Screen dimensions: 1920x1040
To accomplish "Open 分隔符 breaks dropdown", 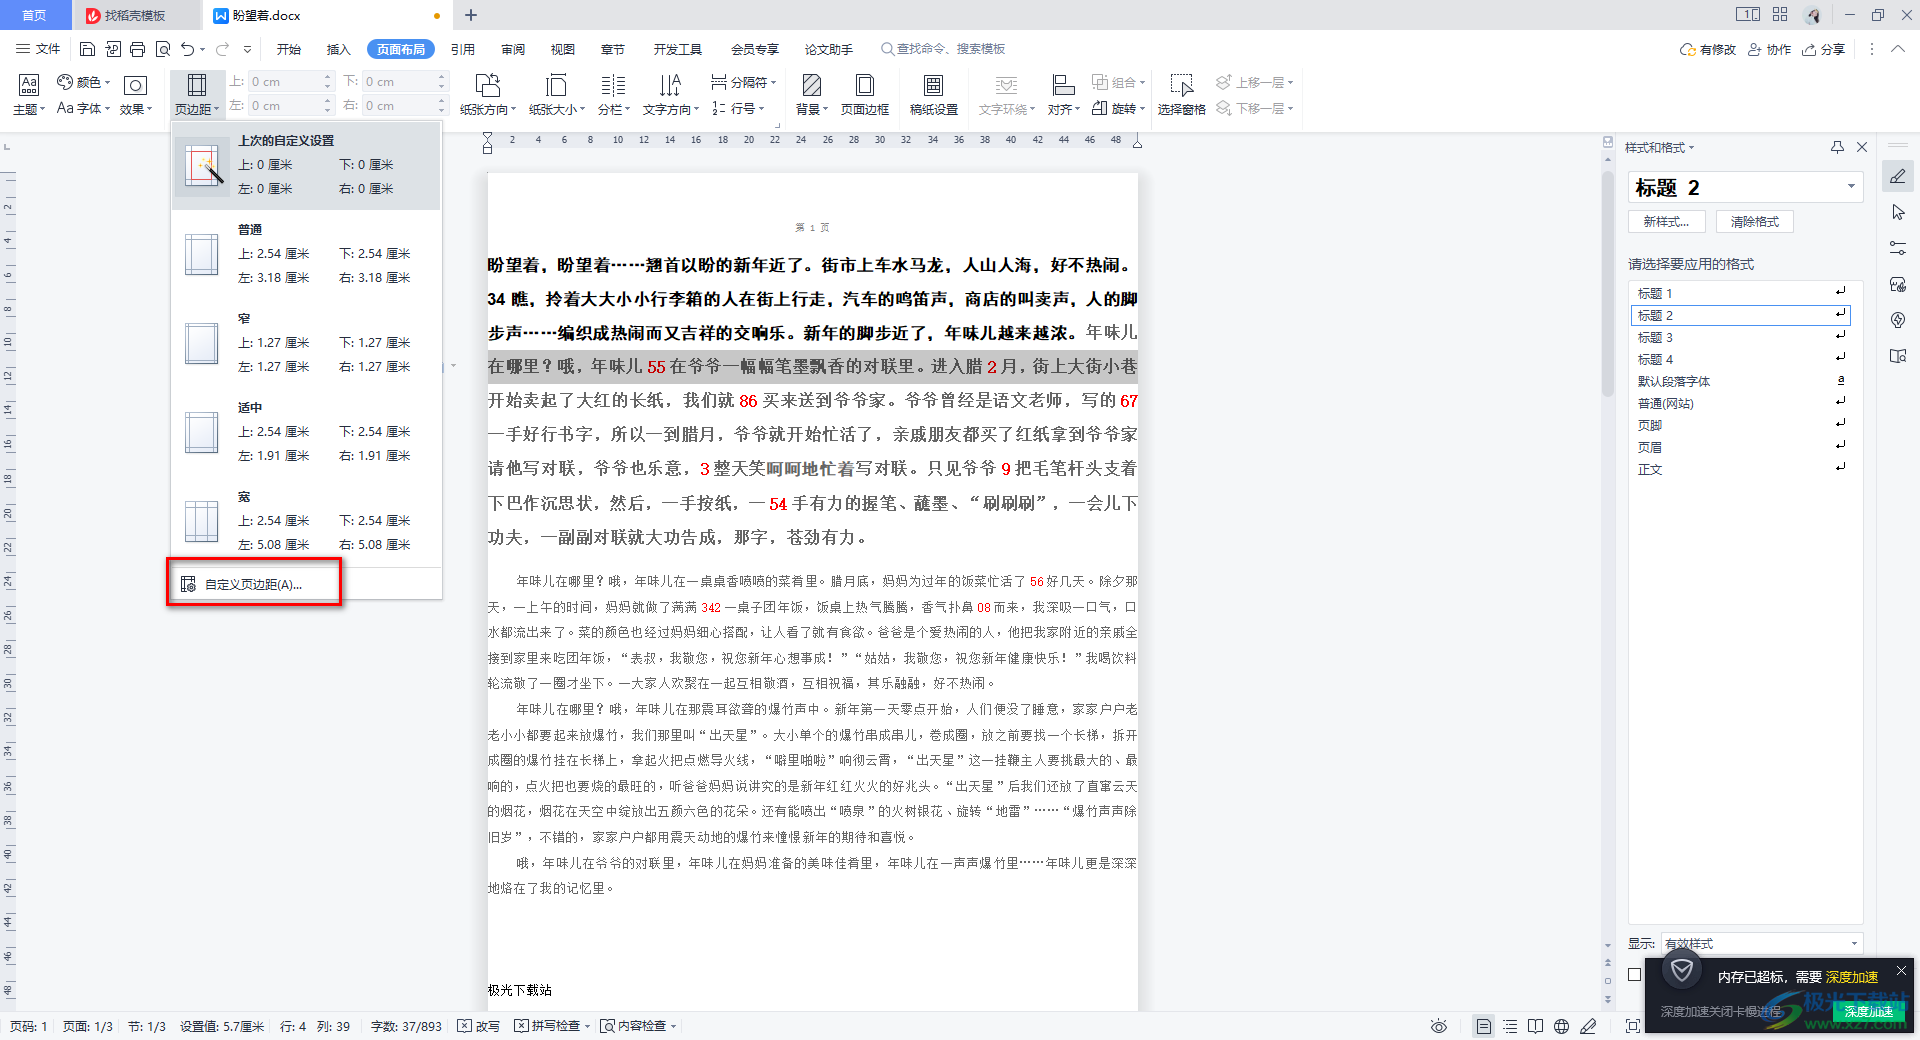I will (x=743, y=82).
